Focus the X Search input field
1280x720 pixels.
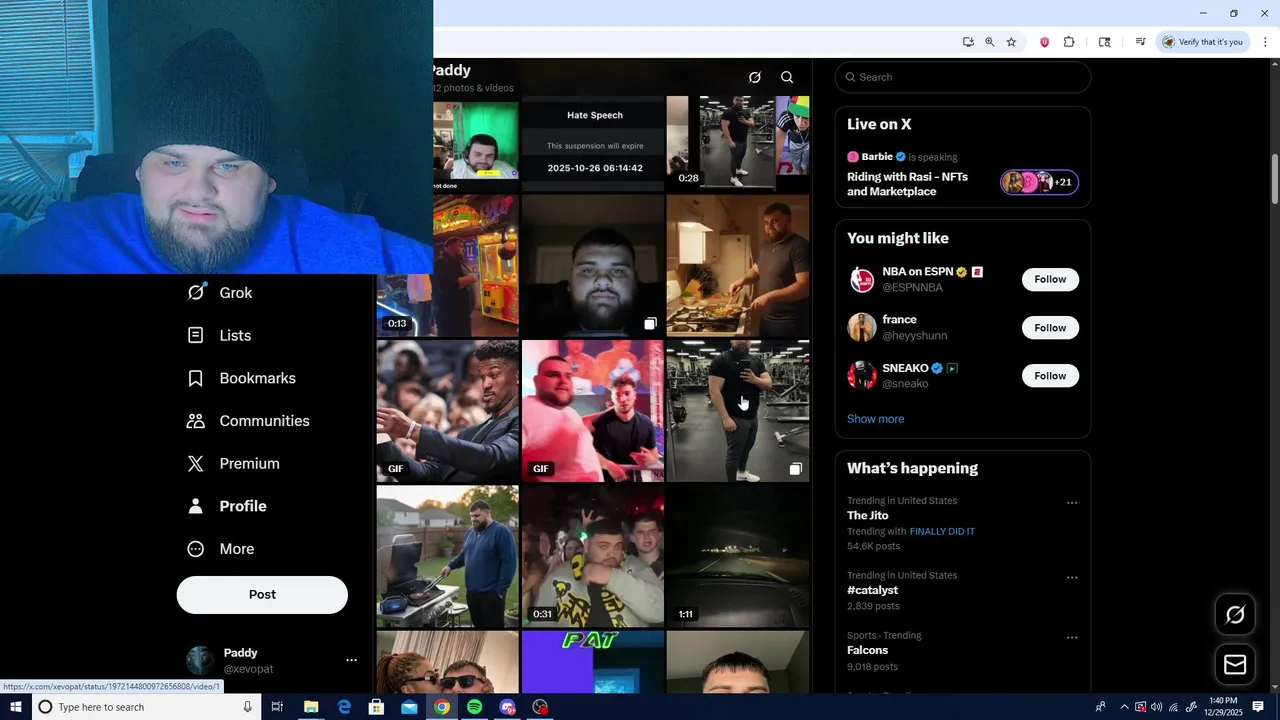(963, 77)
